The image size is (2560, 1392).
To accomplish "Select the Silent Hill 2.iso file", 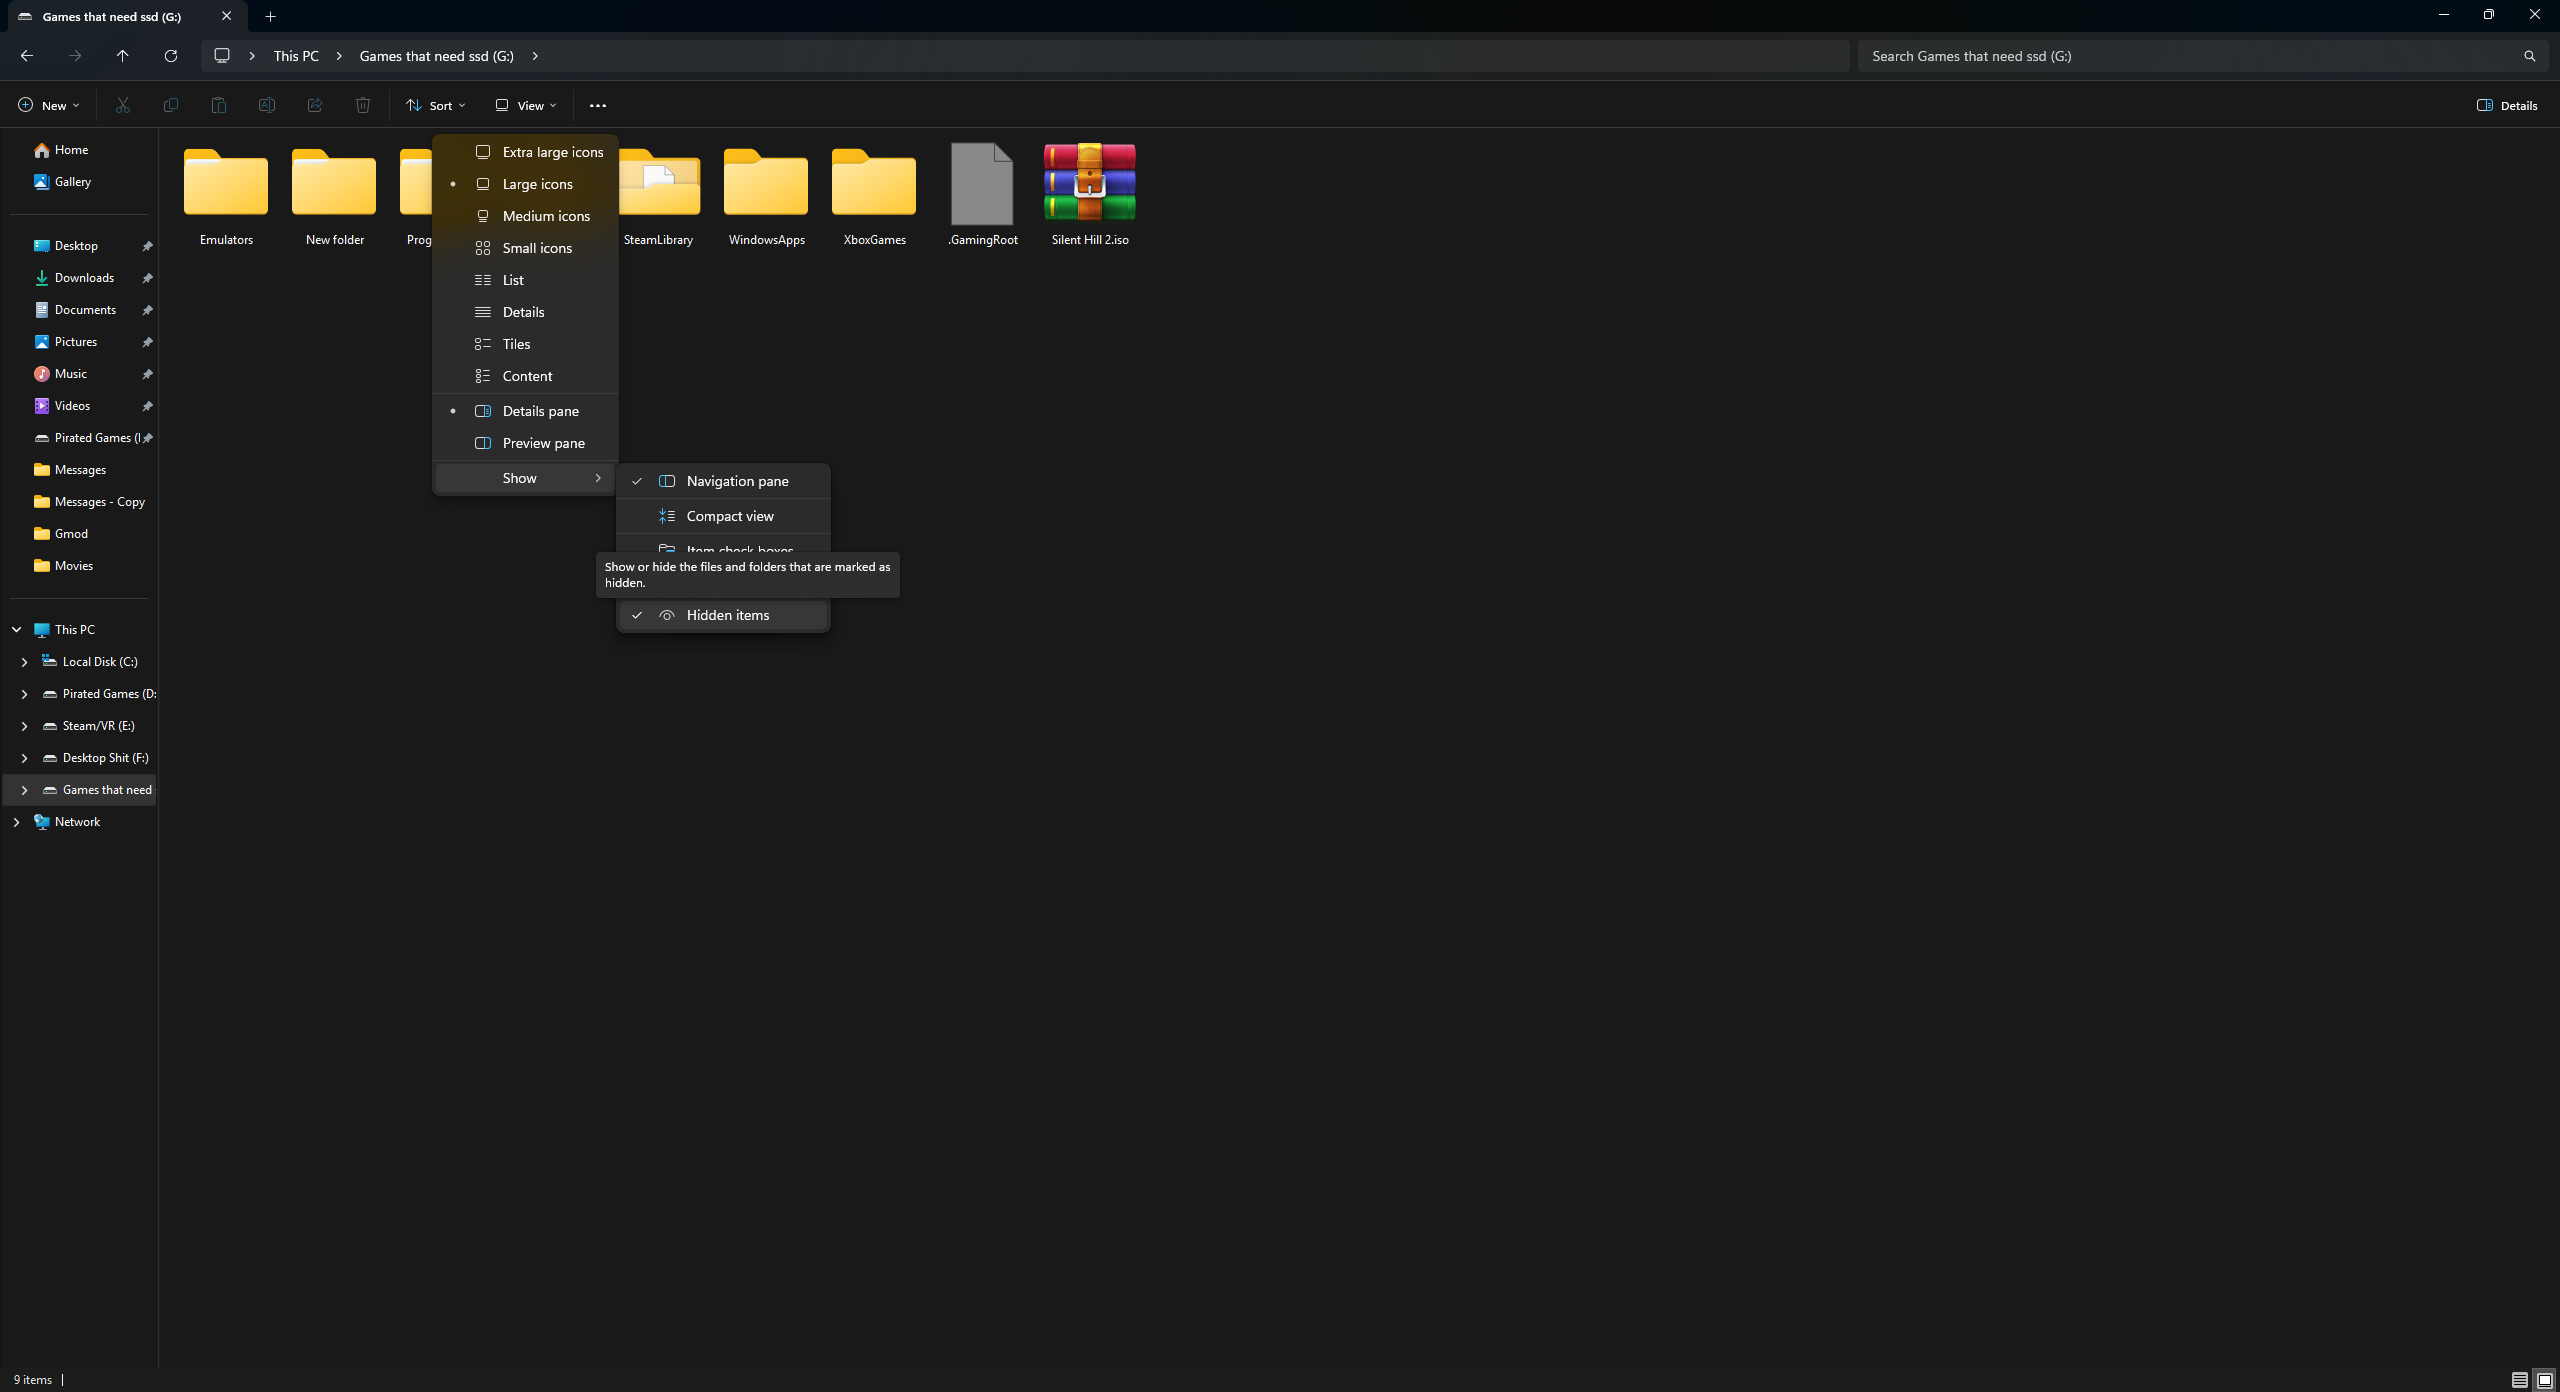I will point(1089,195).
